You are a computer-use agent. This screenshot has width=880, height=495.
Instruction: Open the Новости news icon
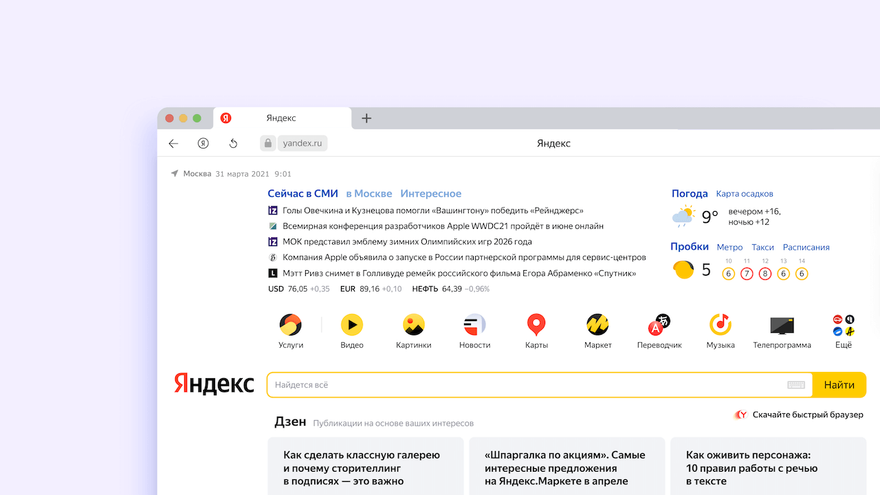(475, 325)
